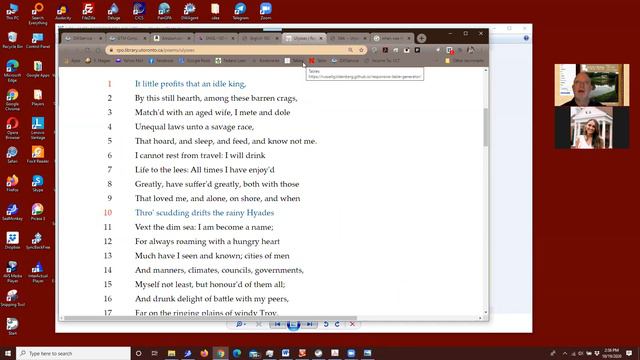Launch FileZilla from the desktop
This screenshot has height=360, width=640.
pyautogui.click(x=88, y=11)
